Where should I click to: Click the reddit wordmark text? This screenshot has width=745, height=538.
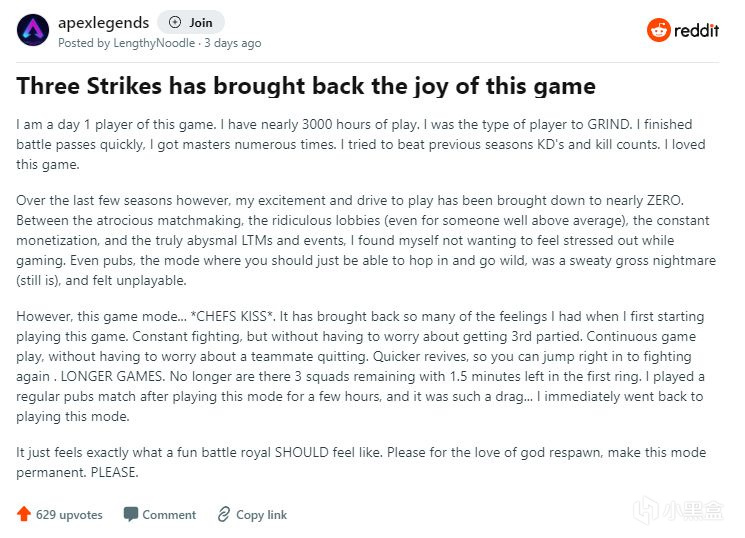pos(698,30)
